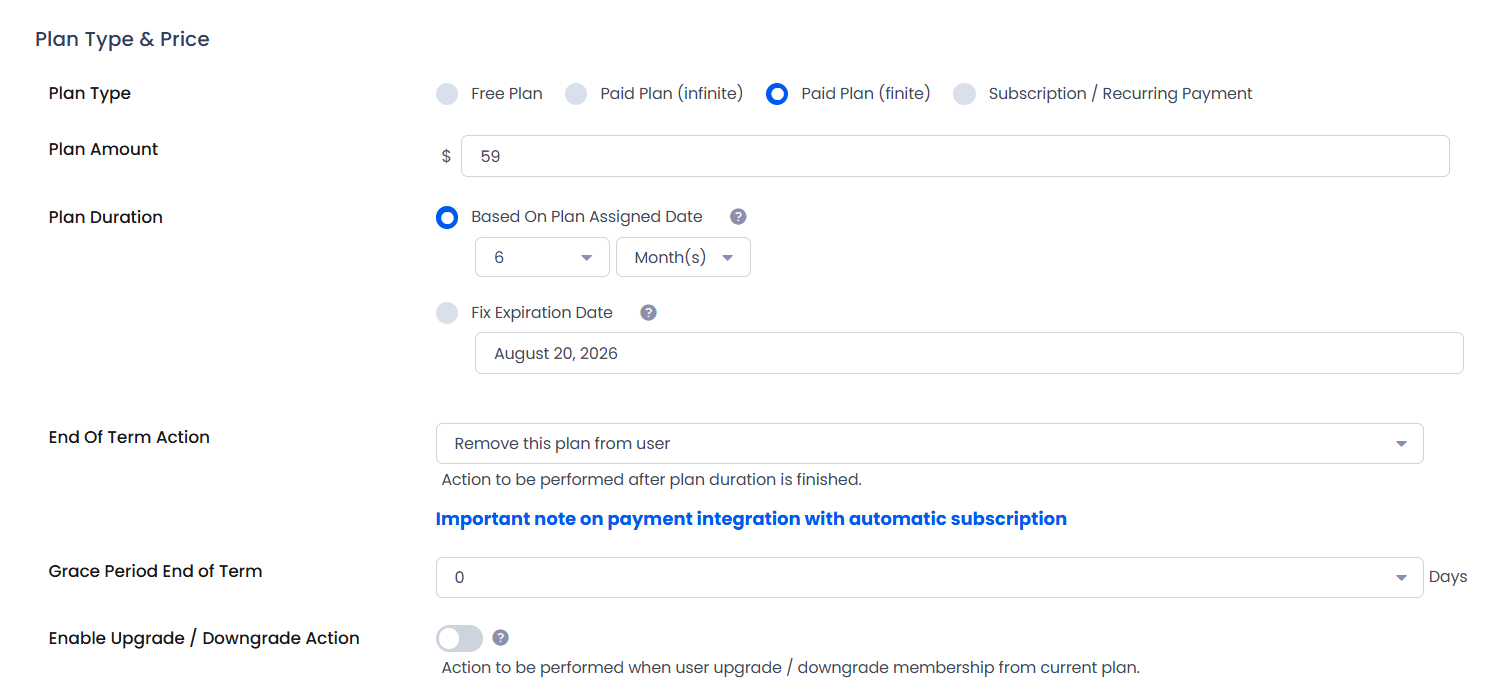Select the Free Plan radio button
Screen dimensions: 1492x693
447,94
